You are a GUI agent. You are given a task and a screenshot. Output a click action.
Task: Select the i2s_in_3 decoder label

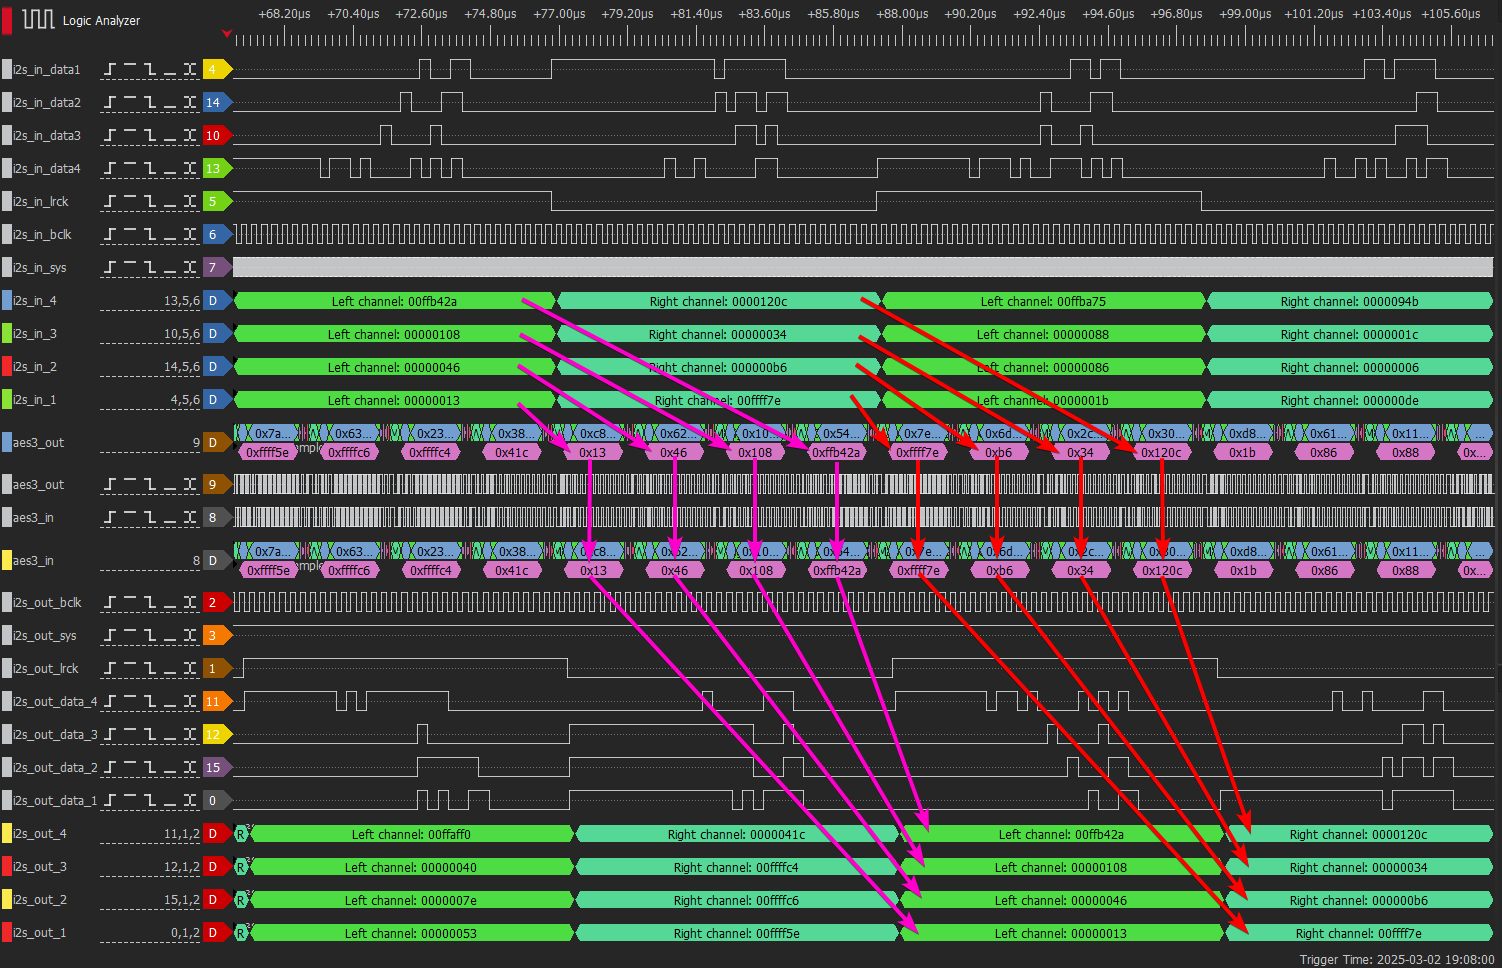click(35, 334)
